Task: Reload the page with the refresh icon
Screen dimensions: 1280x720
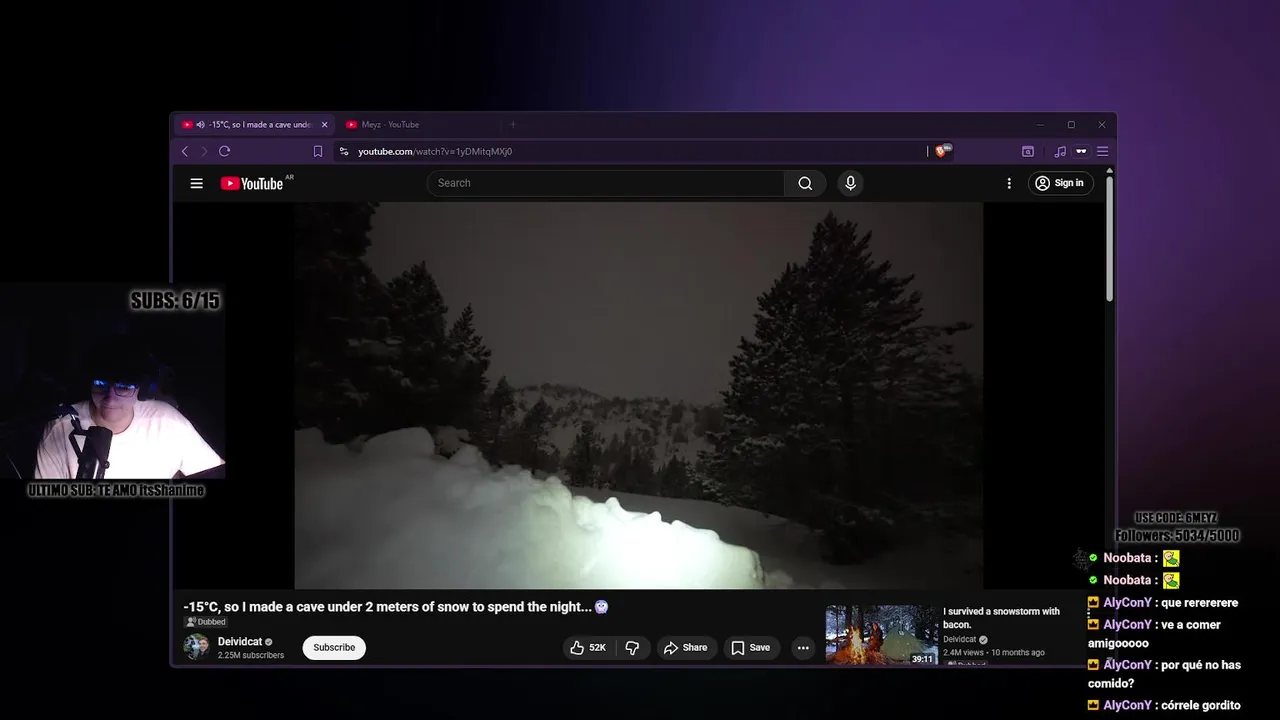Action: pos(224,151)
